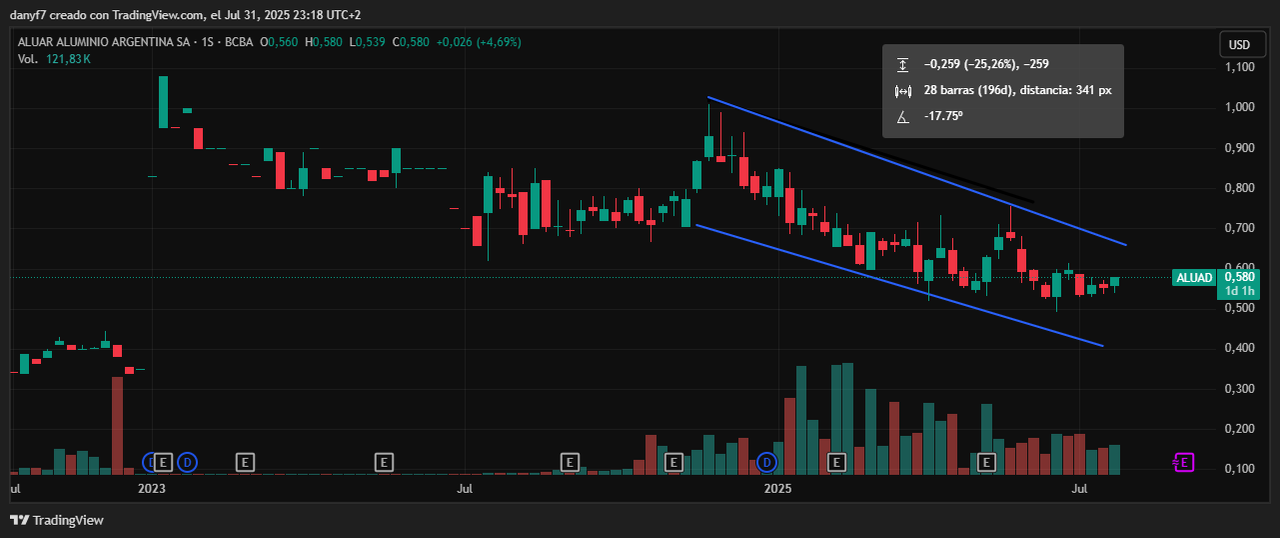Screen dimensions: 1280x538
Task: Click the purple upcoming earnings E marker
Action: click(1183, 462)
